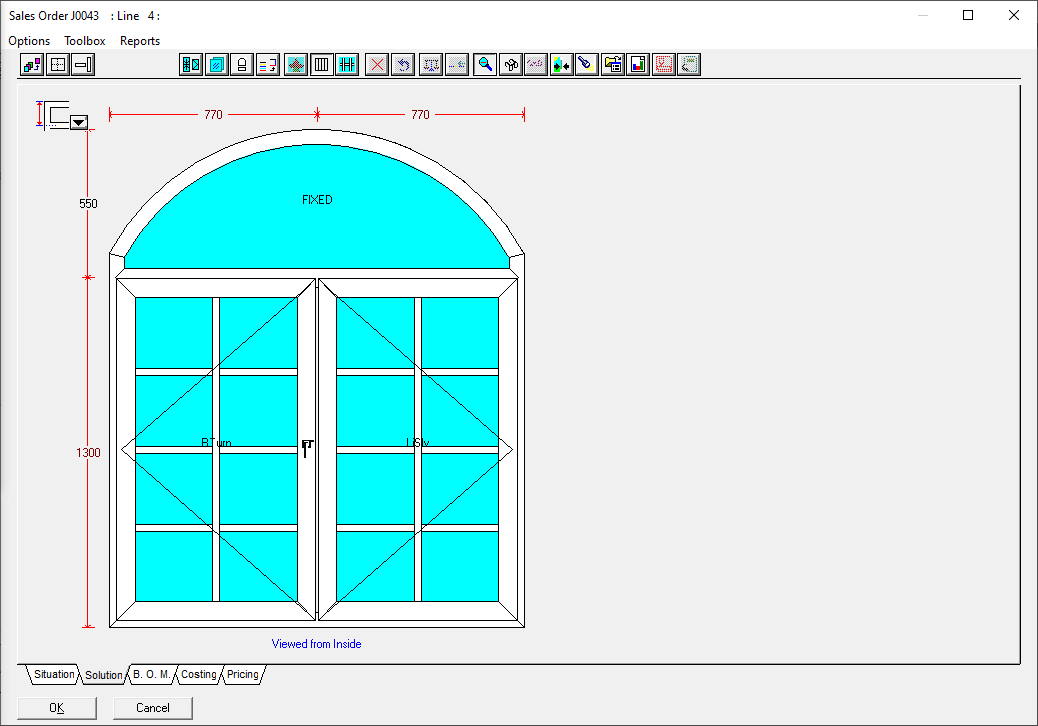Toggle the vertical bars toolbar button
1038x726 pixels.
click(322, 65)
